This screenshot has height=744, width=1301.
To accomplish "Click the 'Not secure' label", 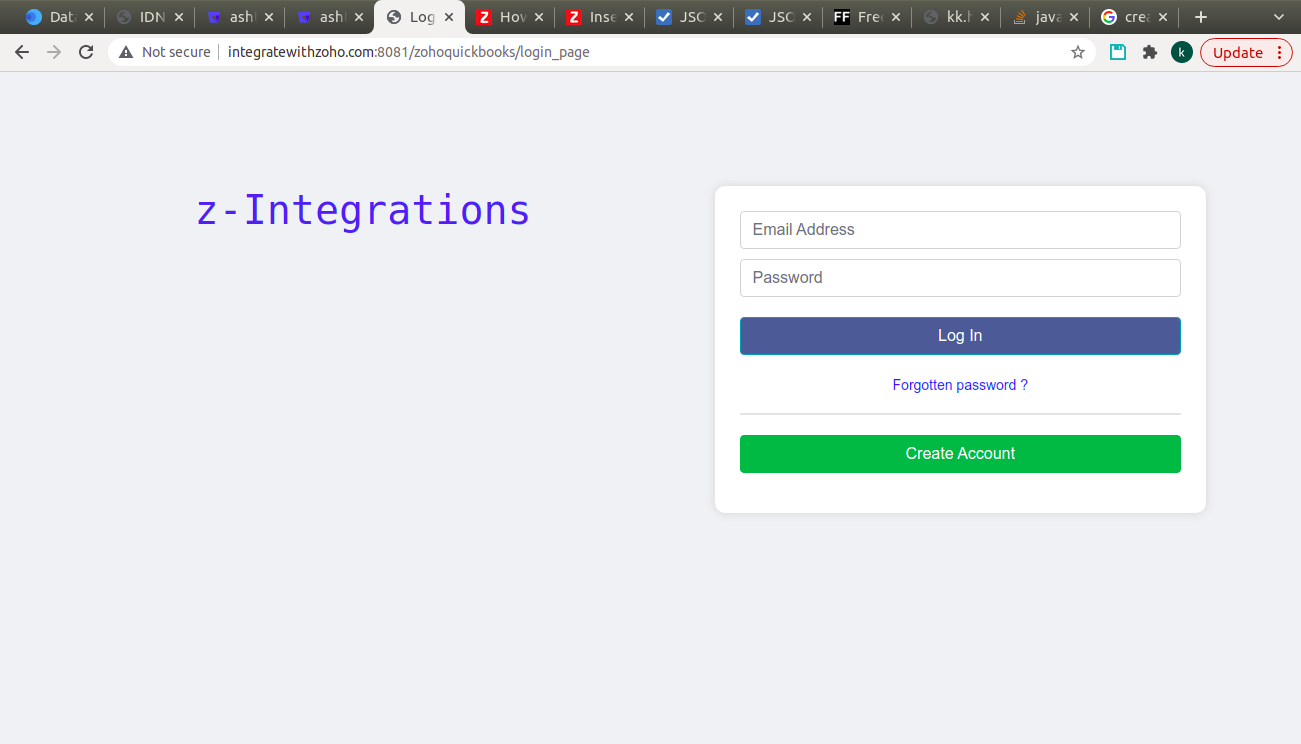I will pyautogui.click(x=176, y=52).
